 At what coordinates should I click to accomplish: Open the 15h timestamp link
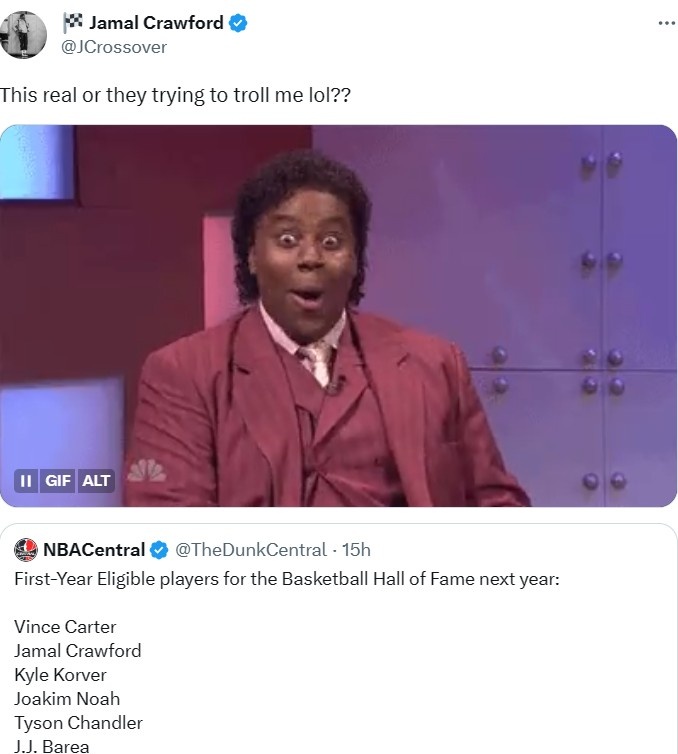pyautogui.click(x=356, y=550)
